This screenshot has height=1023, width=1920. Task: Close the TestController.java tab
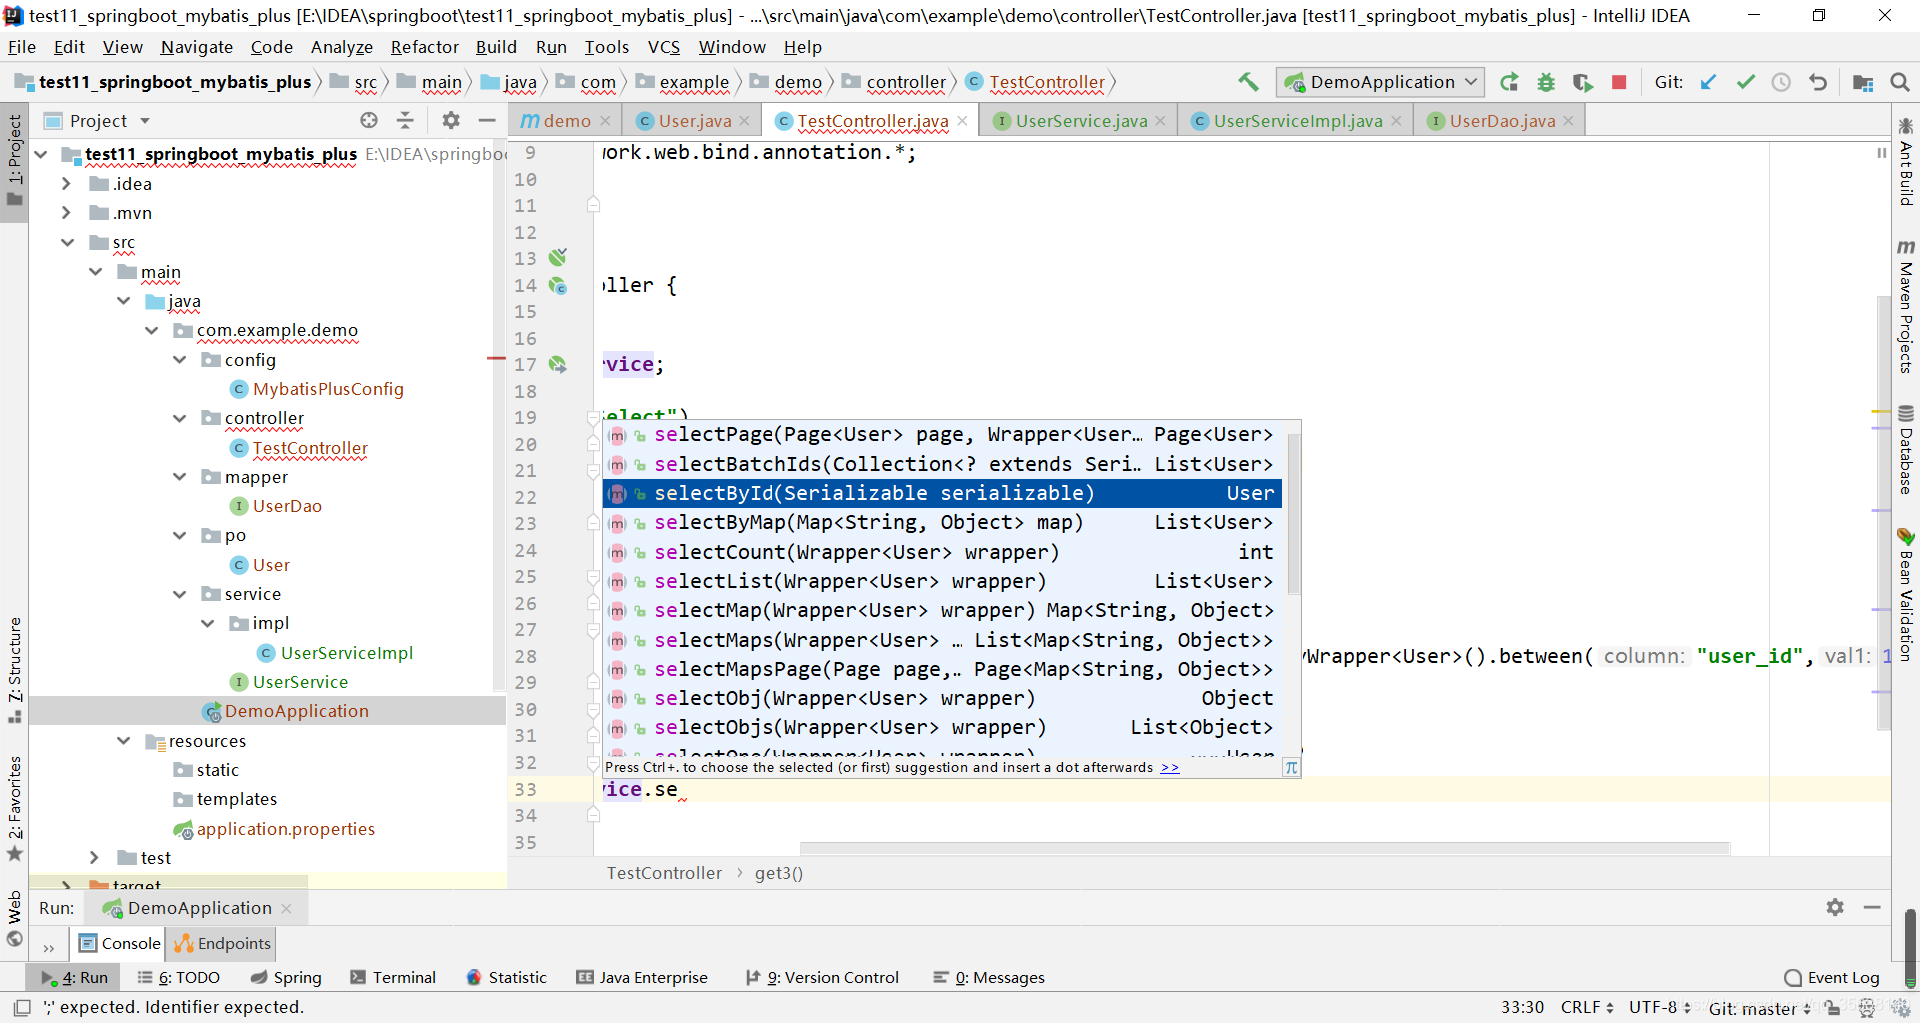[962, 121]
